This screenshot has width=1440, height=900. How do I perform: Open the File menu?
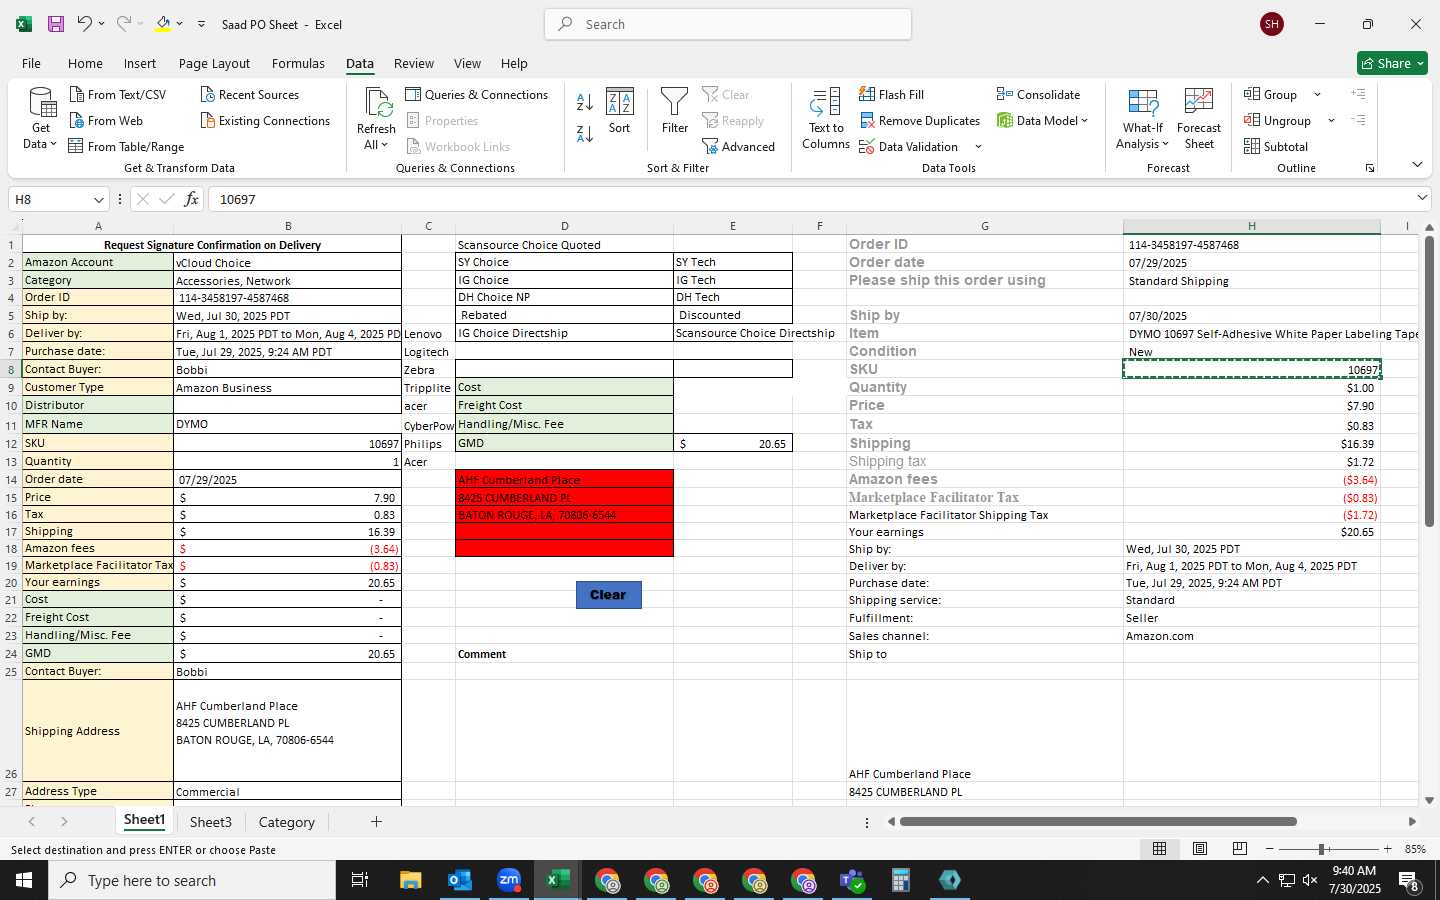point(32,63)
